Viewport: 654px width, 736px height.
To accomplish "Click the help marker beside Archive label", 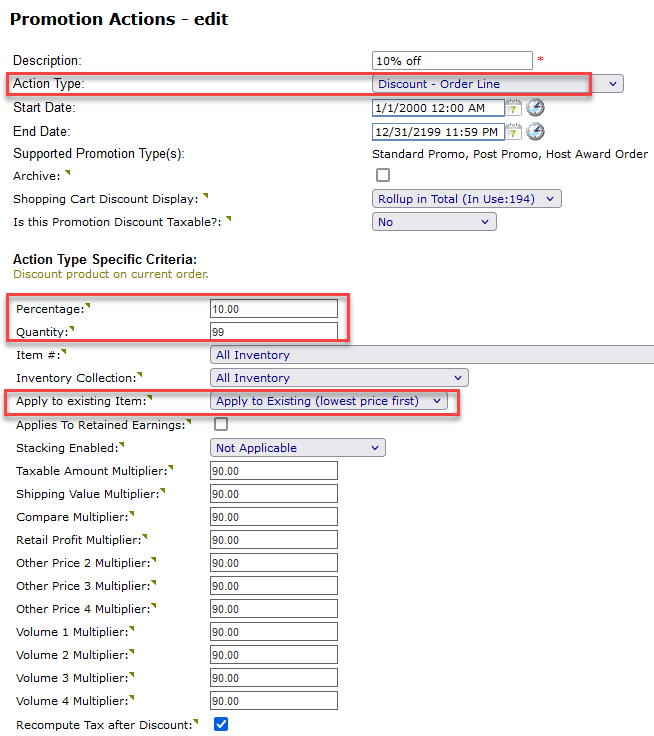I will pyautogui.click(x=67, y=172).
